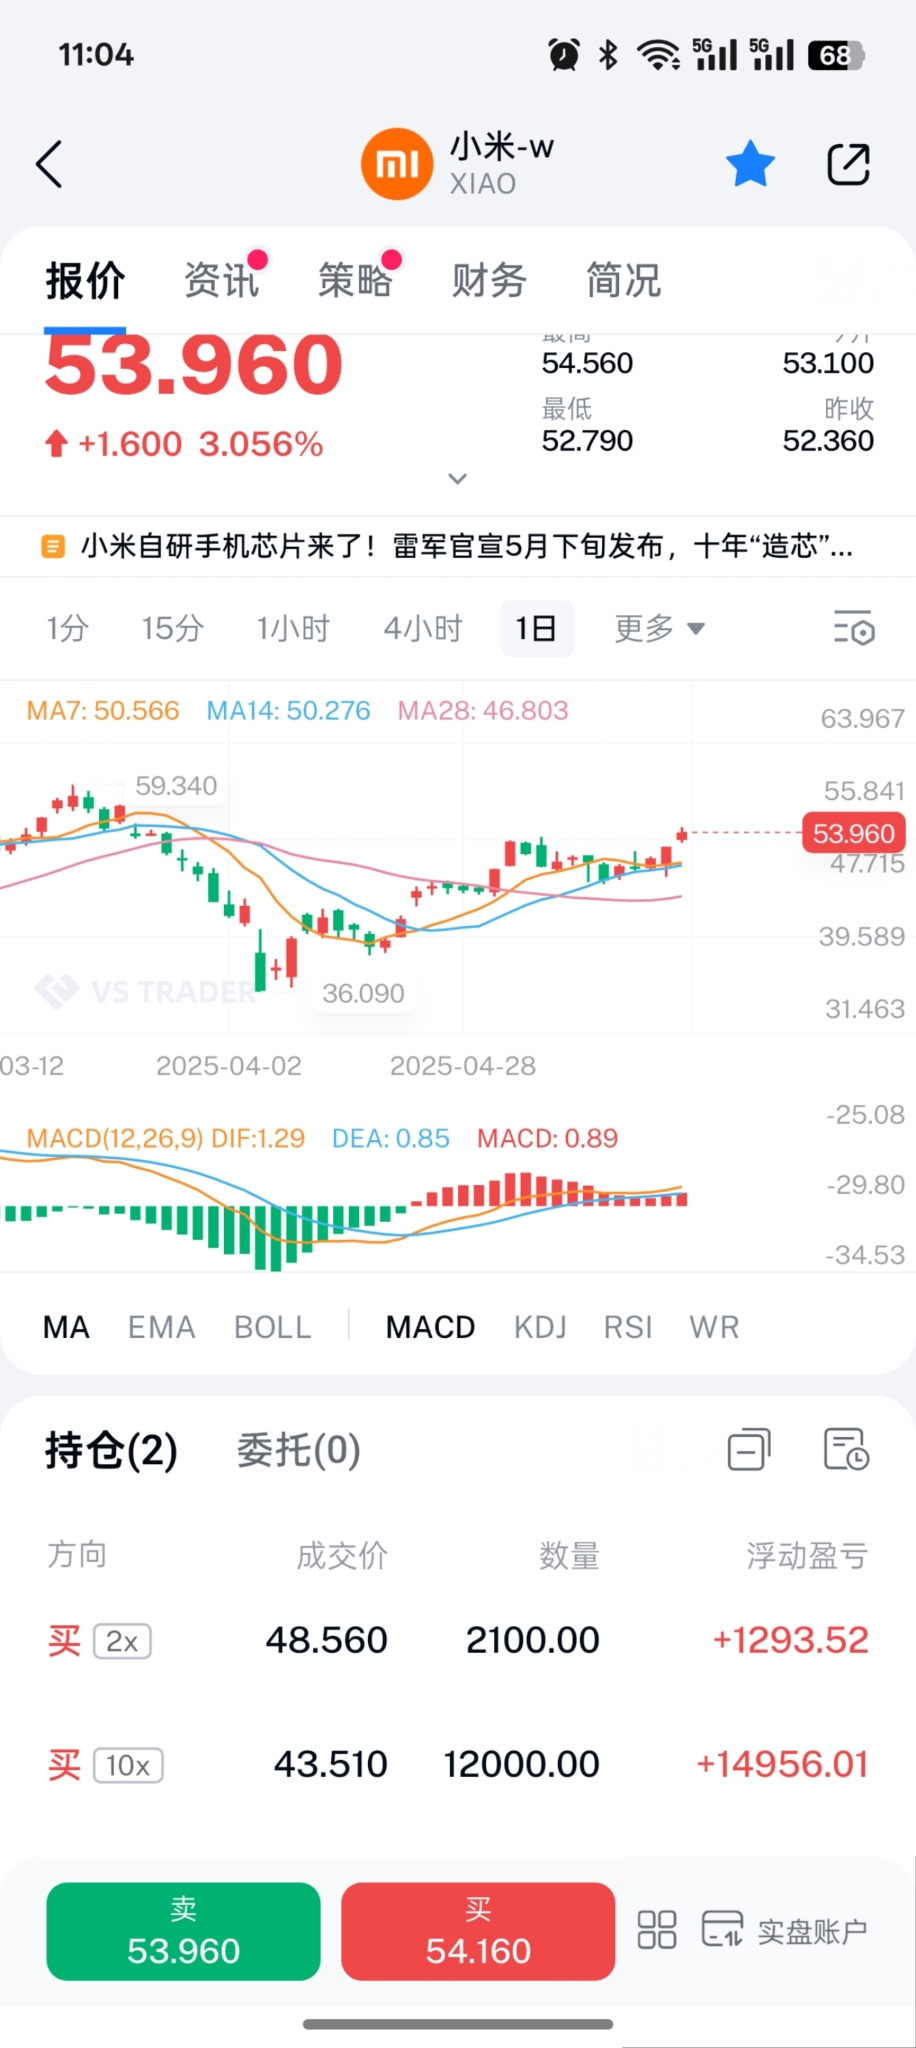Open the 更多 timeframe dropdown
The width and height of the screenshot is (916, 2048).
[660, 628]
